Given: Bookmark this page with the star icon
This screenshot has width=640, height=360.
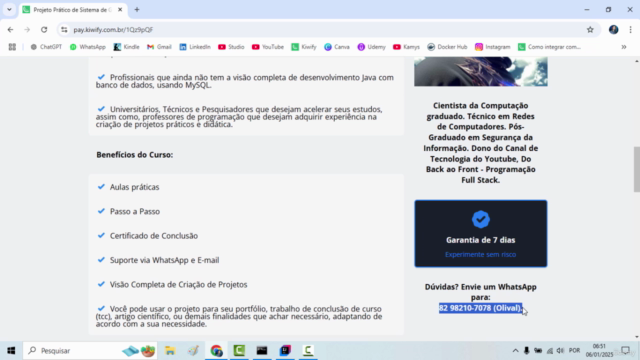Looking at the screenshot, I should tap(590, 29).
